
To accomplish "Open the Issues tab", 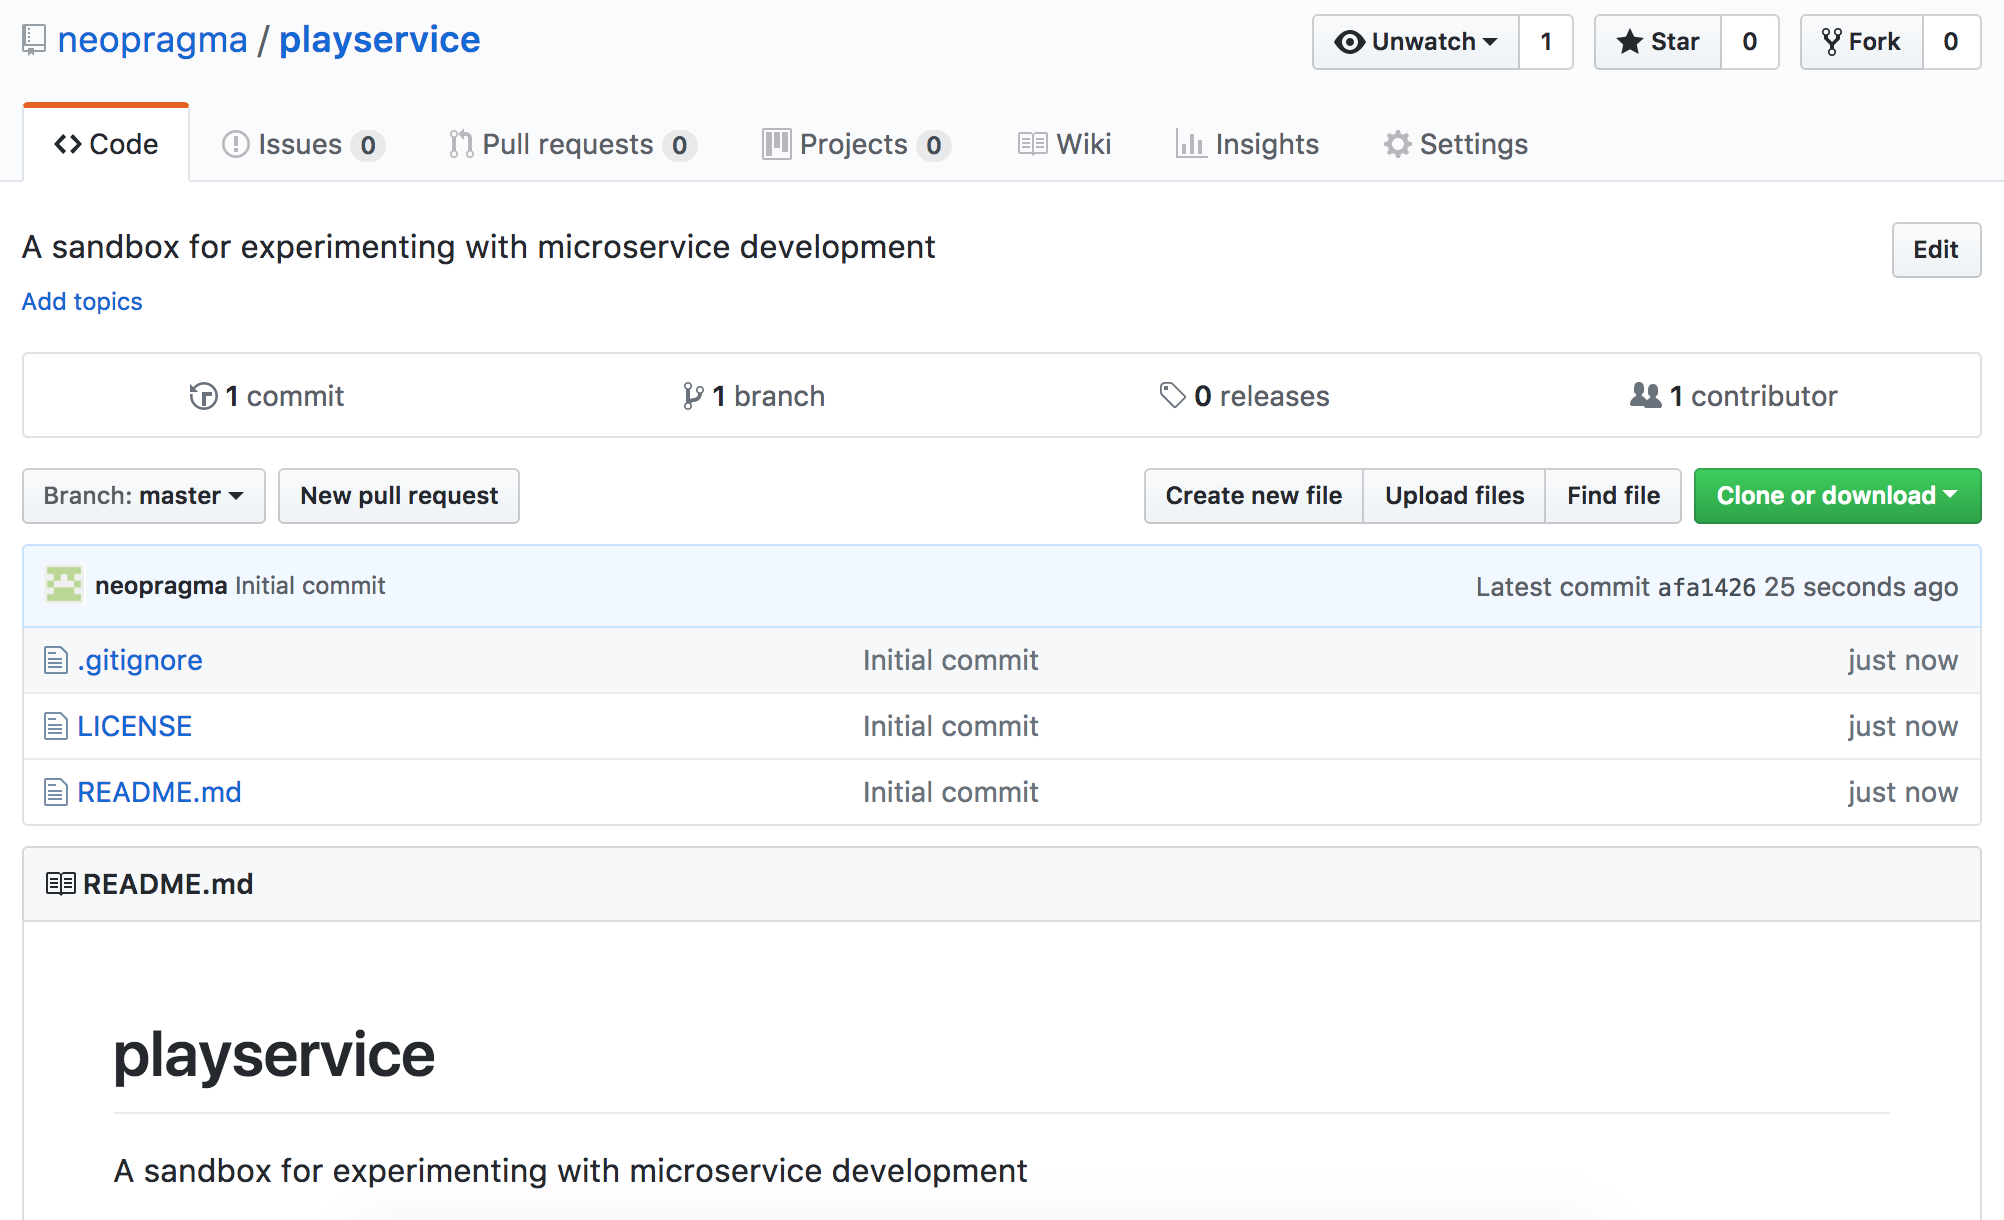I will (x=303, y=144).
